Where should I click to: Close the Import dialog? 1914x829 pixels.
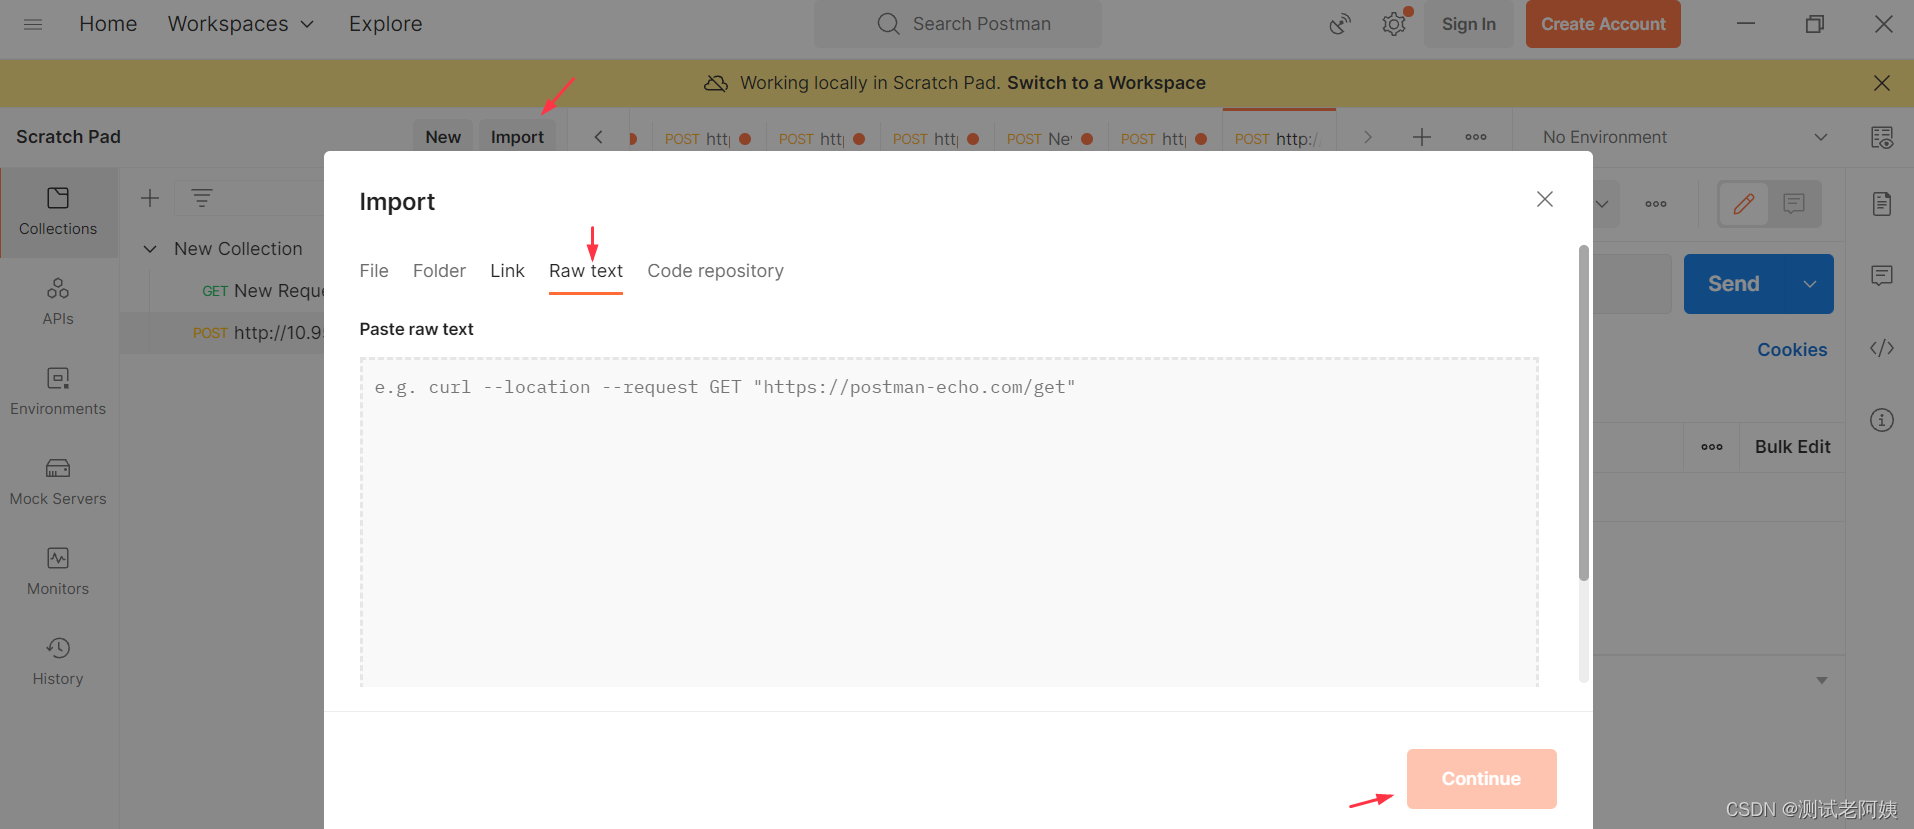pos(1544,199)
